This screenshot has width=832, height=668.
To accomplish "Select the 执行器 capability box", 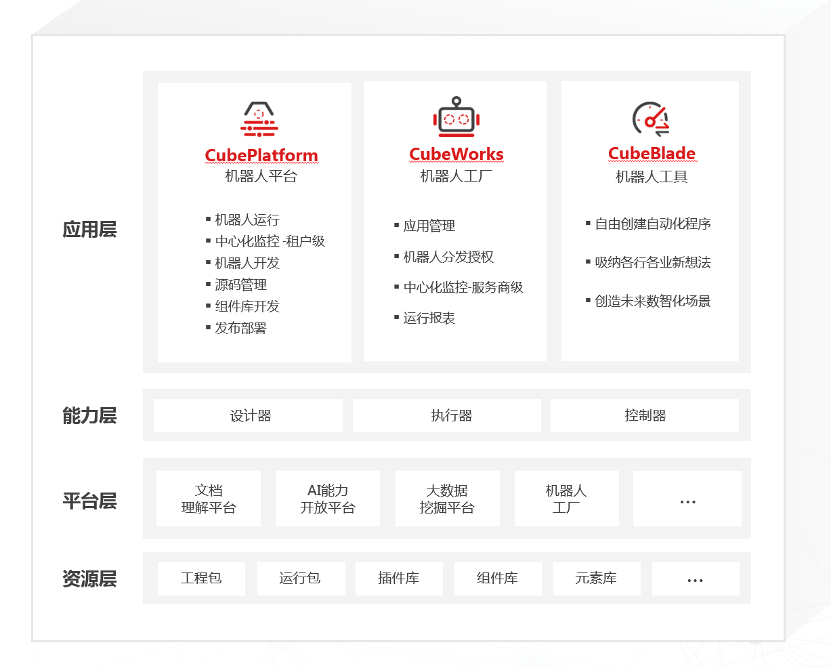I will 446,416.
